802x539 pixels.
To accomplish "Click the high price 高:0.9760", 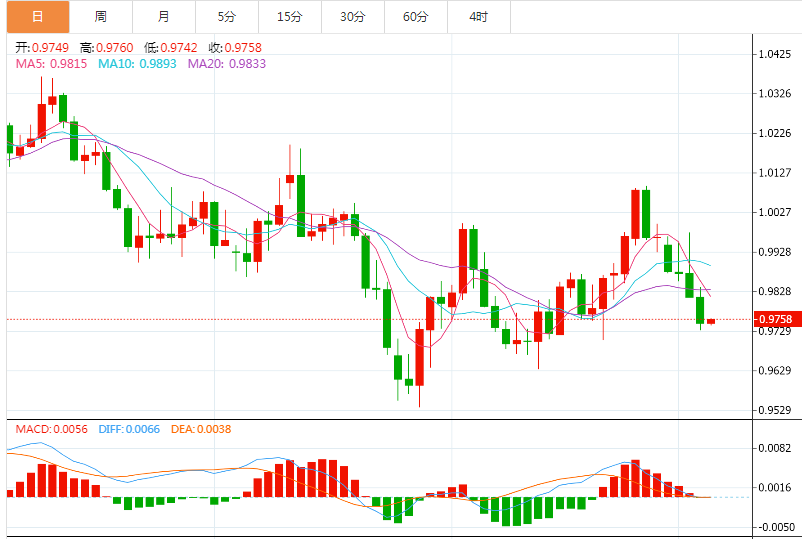I will pos(106,48).
